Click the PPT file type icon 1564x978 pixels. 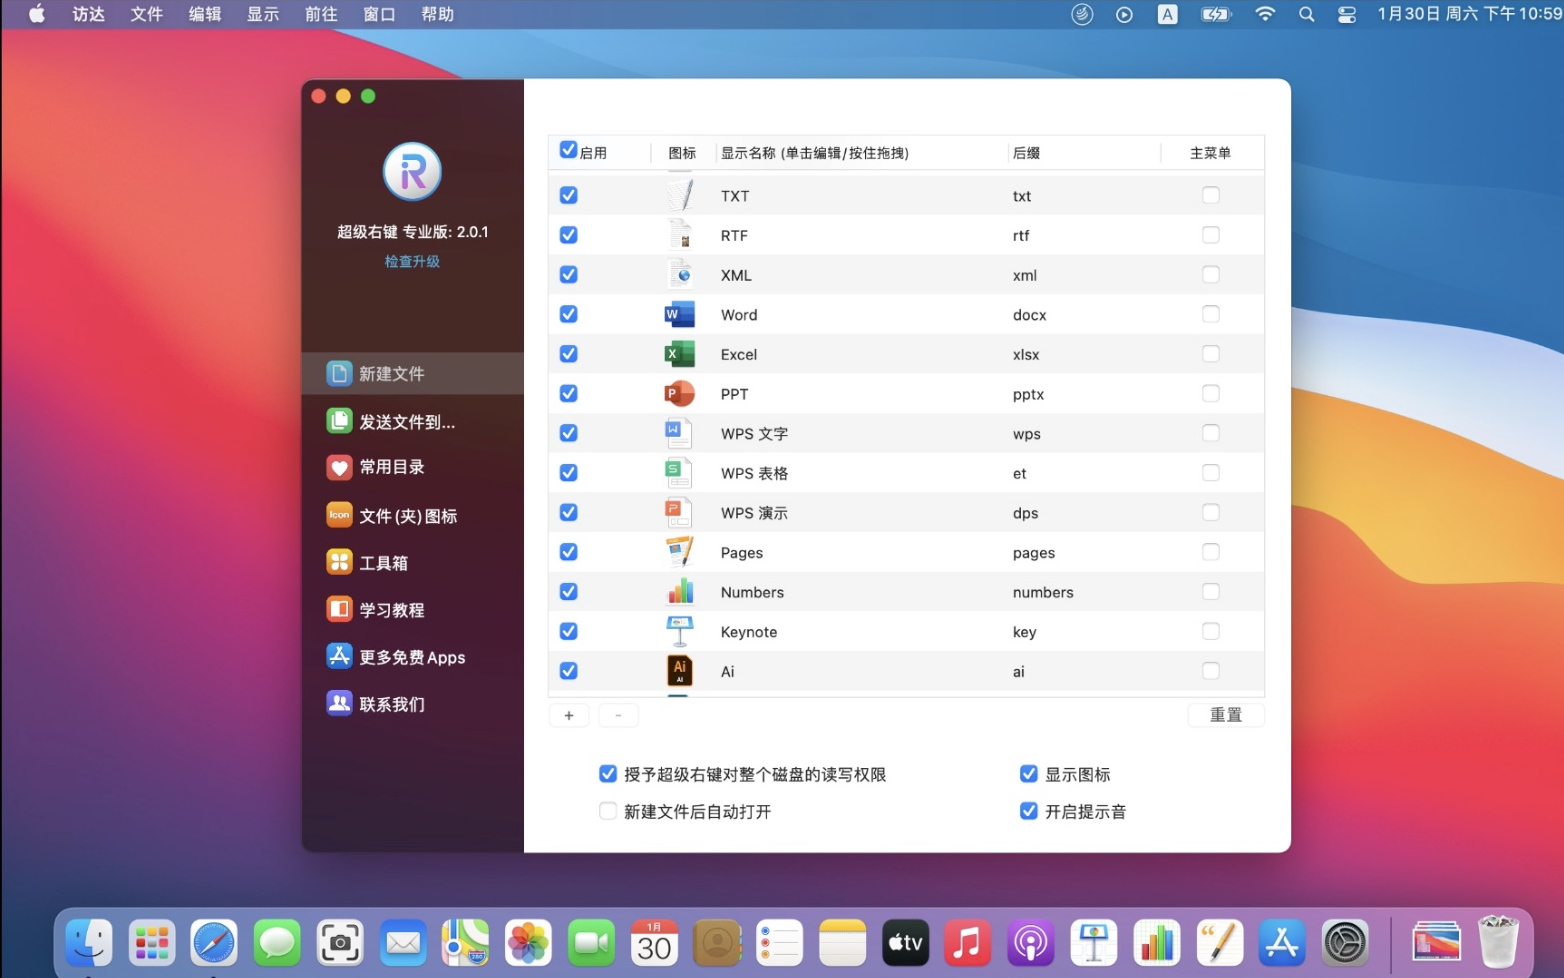tap(680, 393)
